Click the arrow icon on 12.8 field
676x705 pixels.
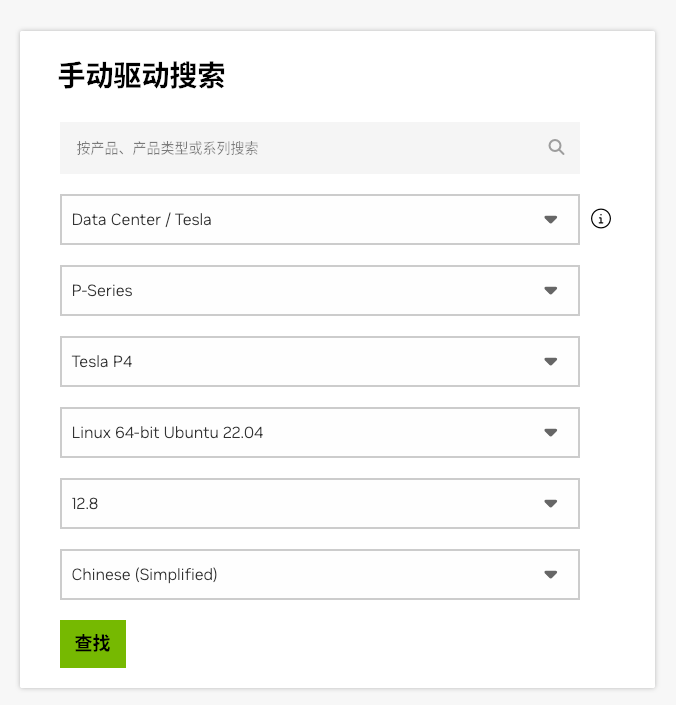(550, 504)
